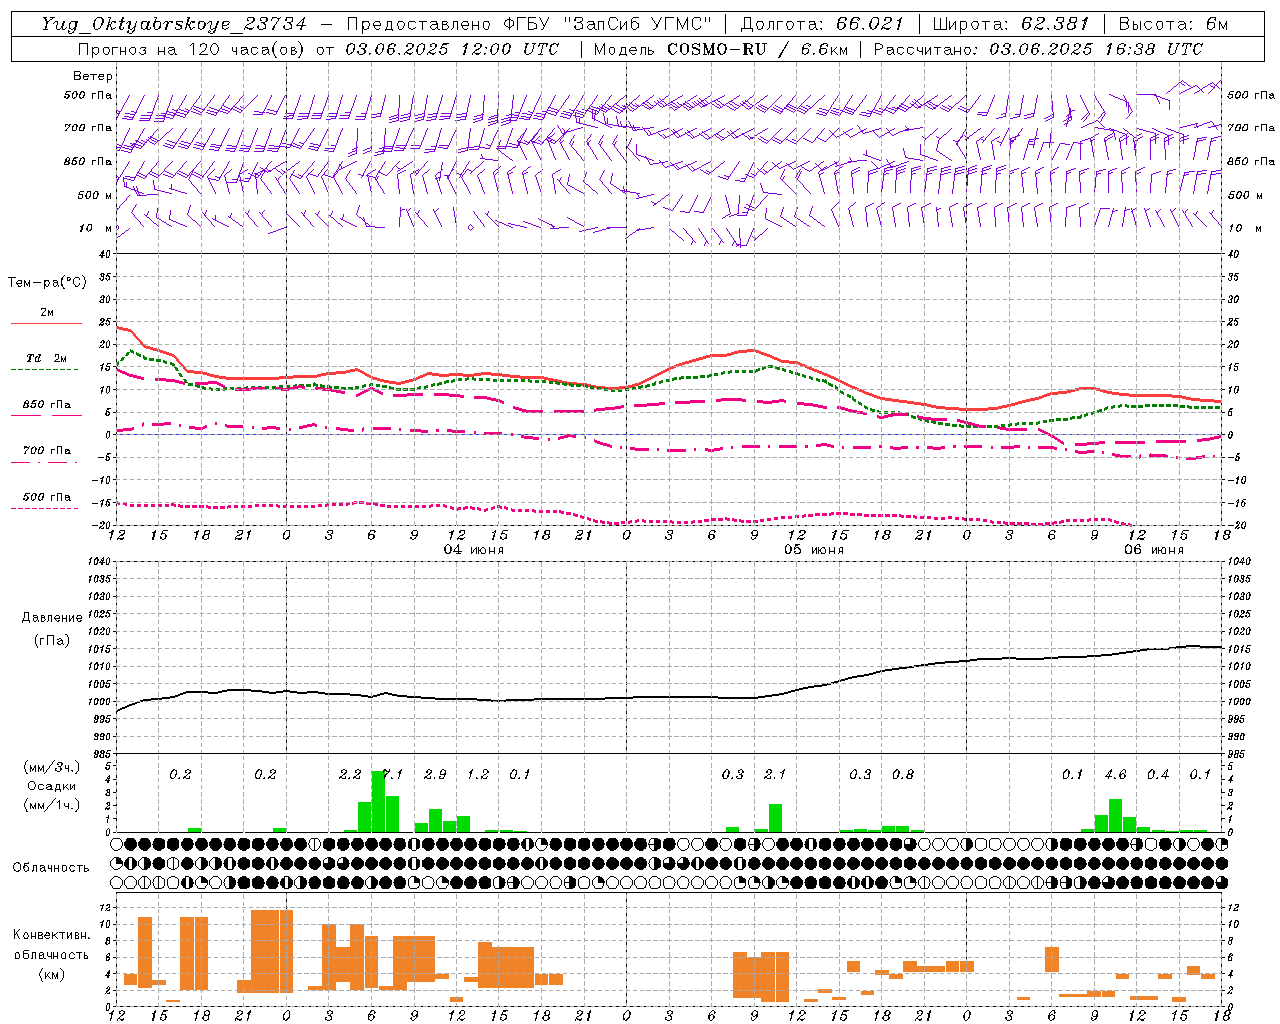This screenshot has width=1280, height=1024.
Task: Click the "Конвективн. облачность" panel label
Action: tap(52, 945)
